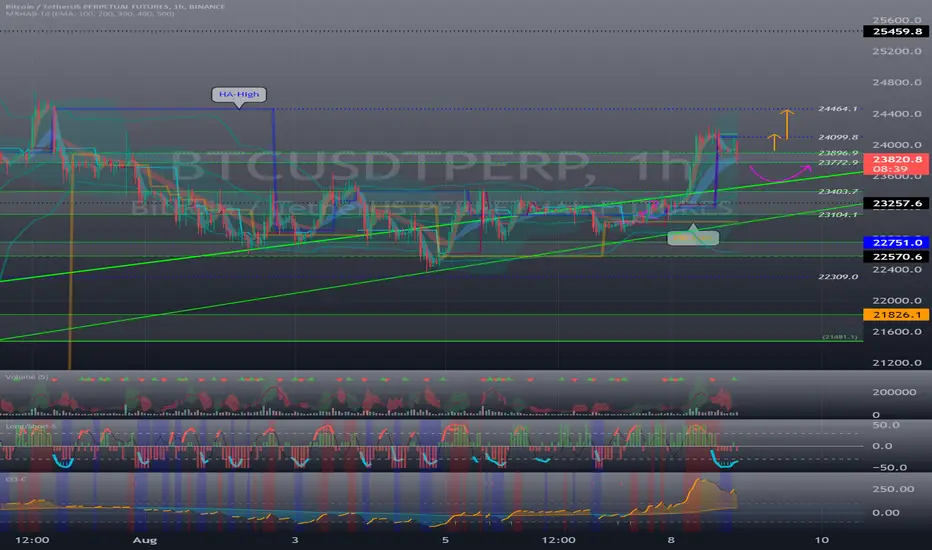This screenshot has height=550, width=932.
Task: Select the Aug date on time axis
Action: pos(144,540)
